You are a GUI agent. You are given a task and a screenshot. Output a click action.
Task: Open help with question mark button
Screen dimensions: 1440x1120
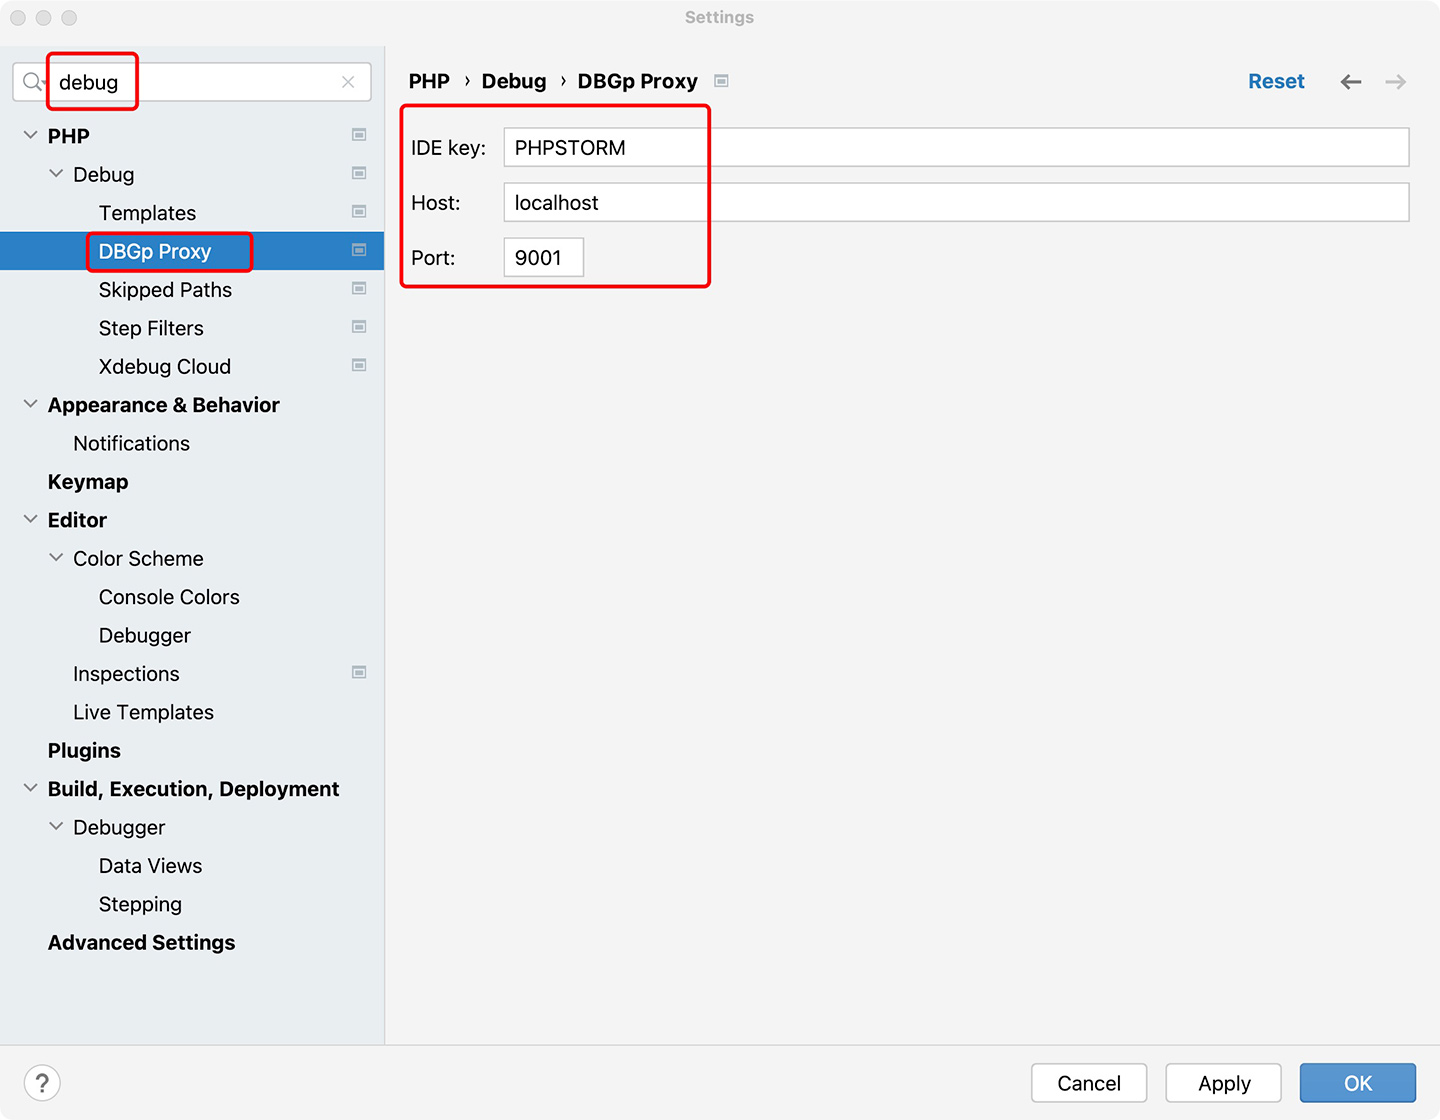tap(42, 1083)
